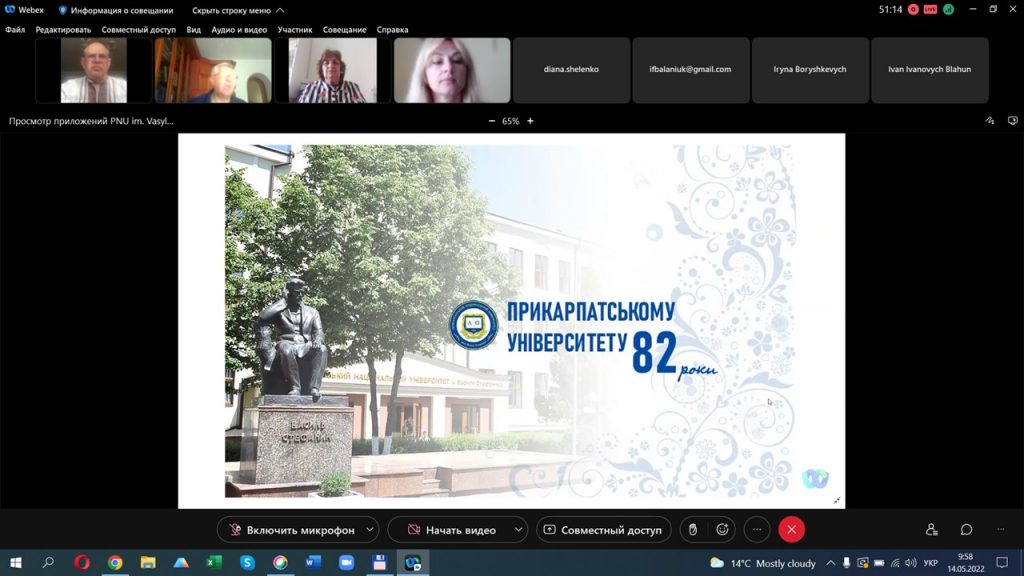
Task: Zoom in shared content with plus
Action: (530, 121)
